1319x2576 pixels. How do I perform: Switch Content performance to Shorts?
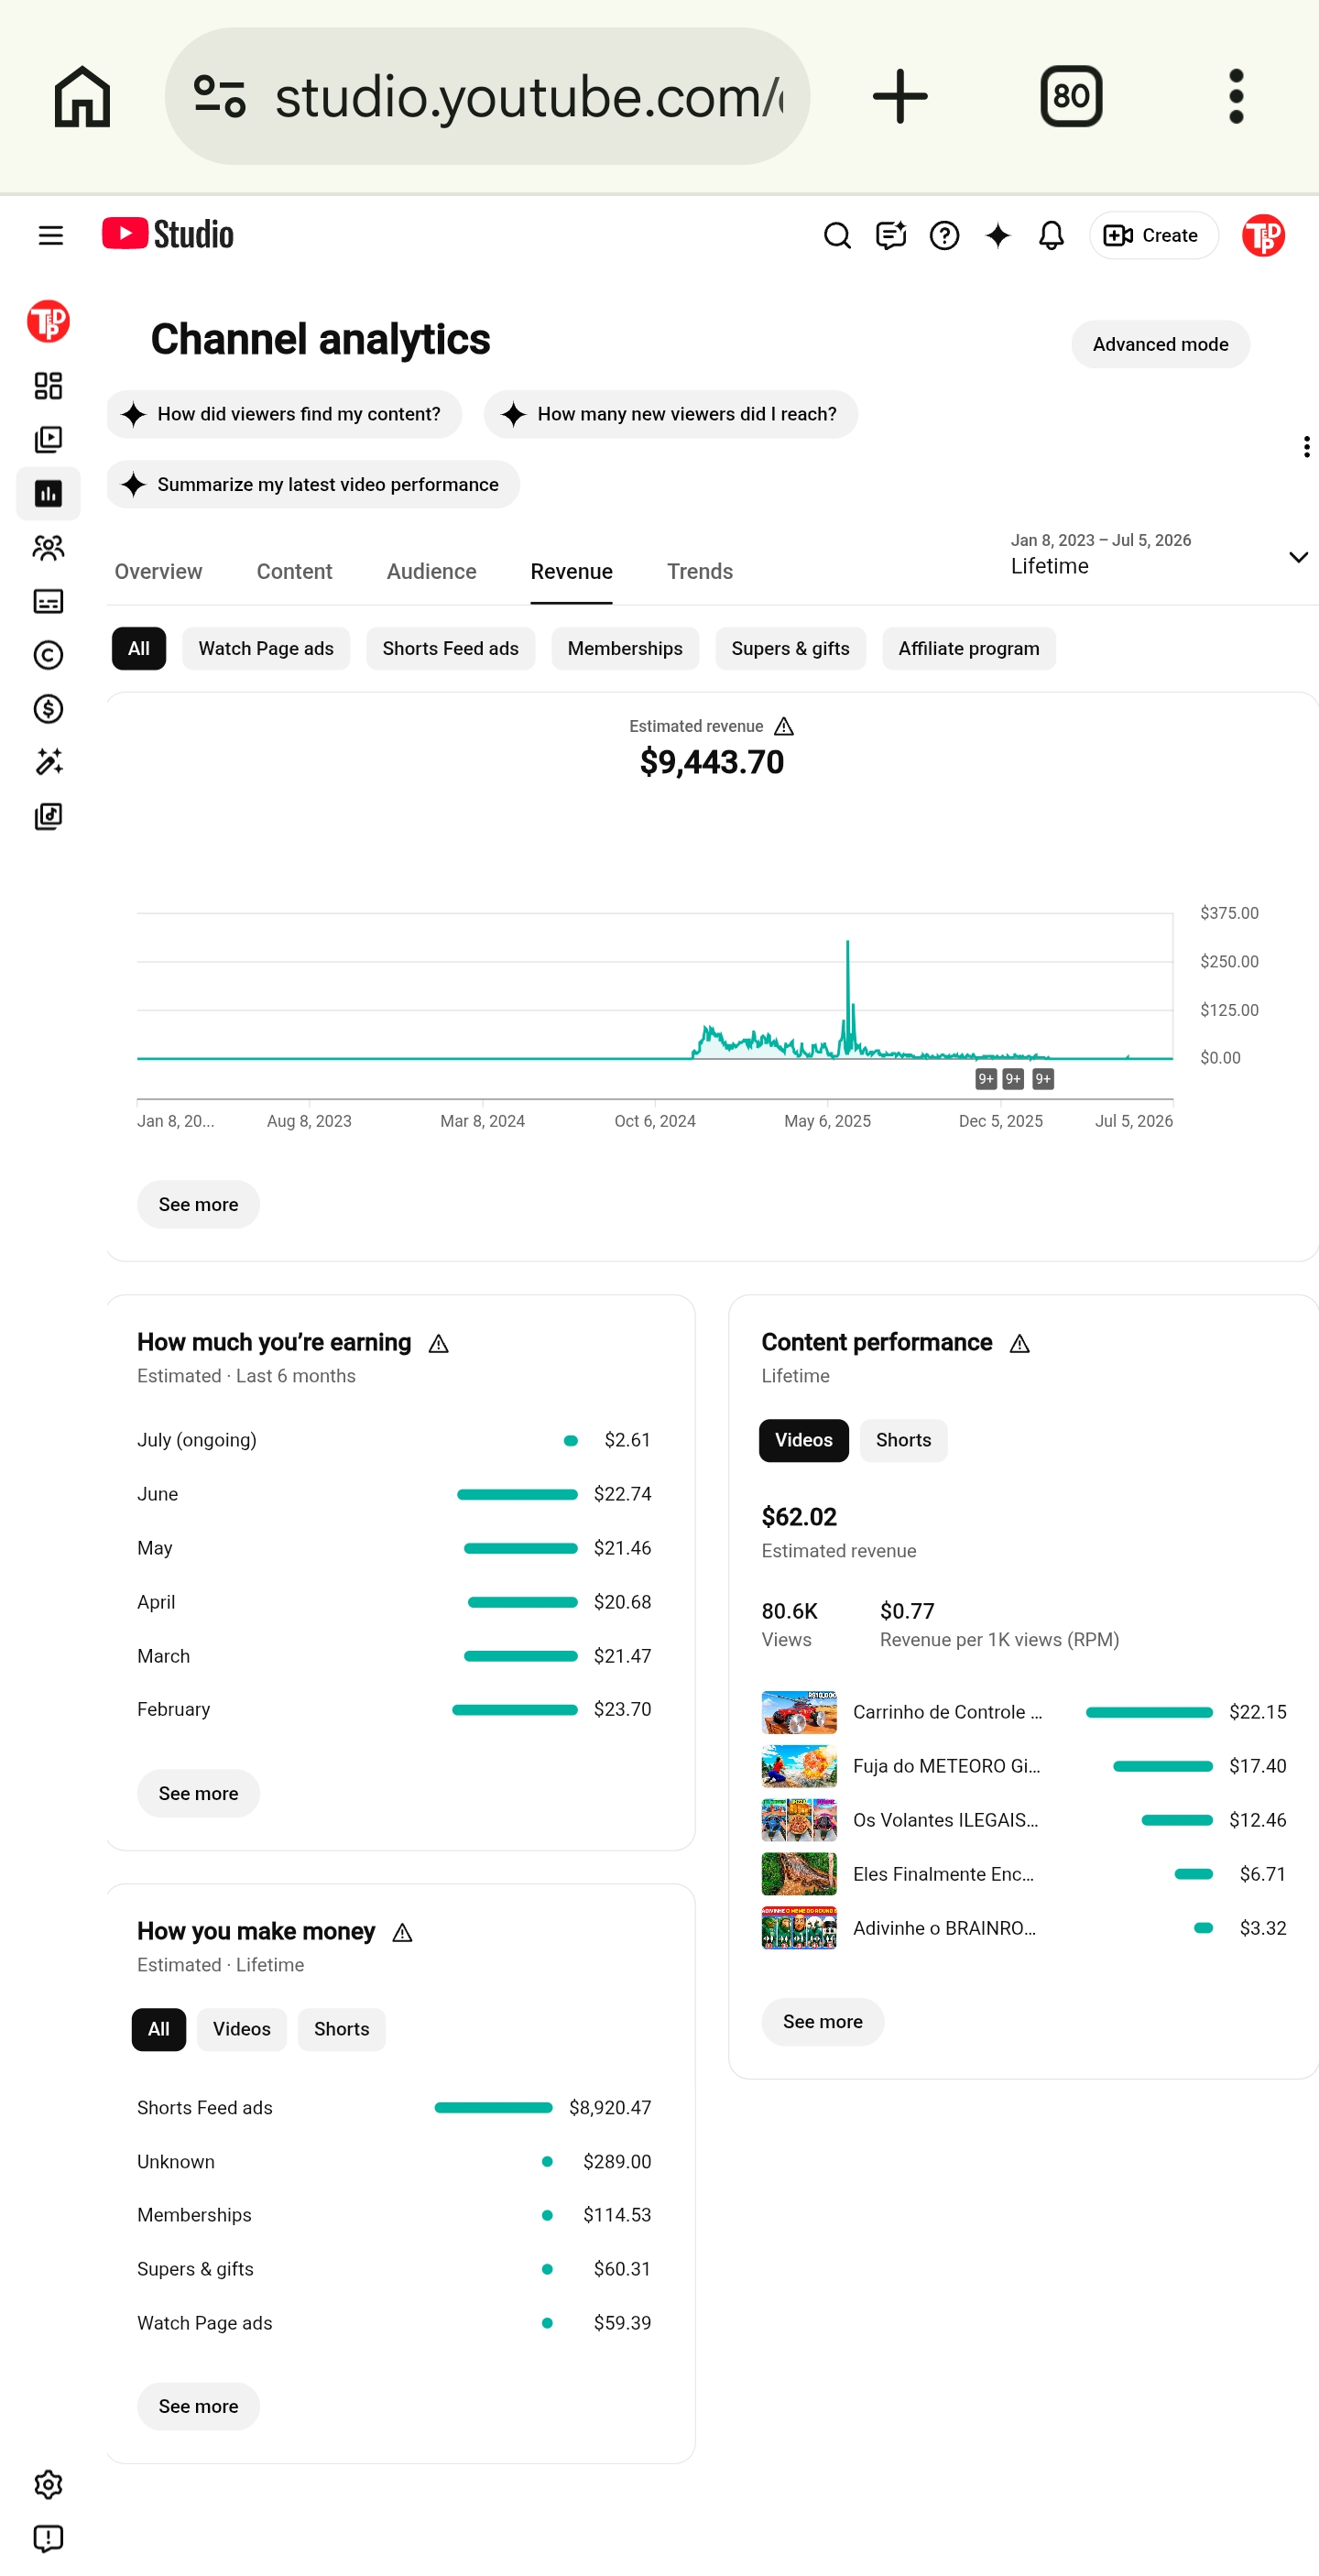903,1440
